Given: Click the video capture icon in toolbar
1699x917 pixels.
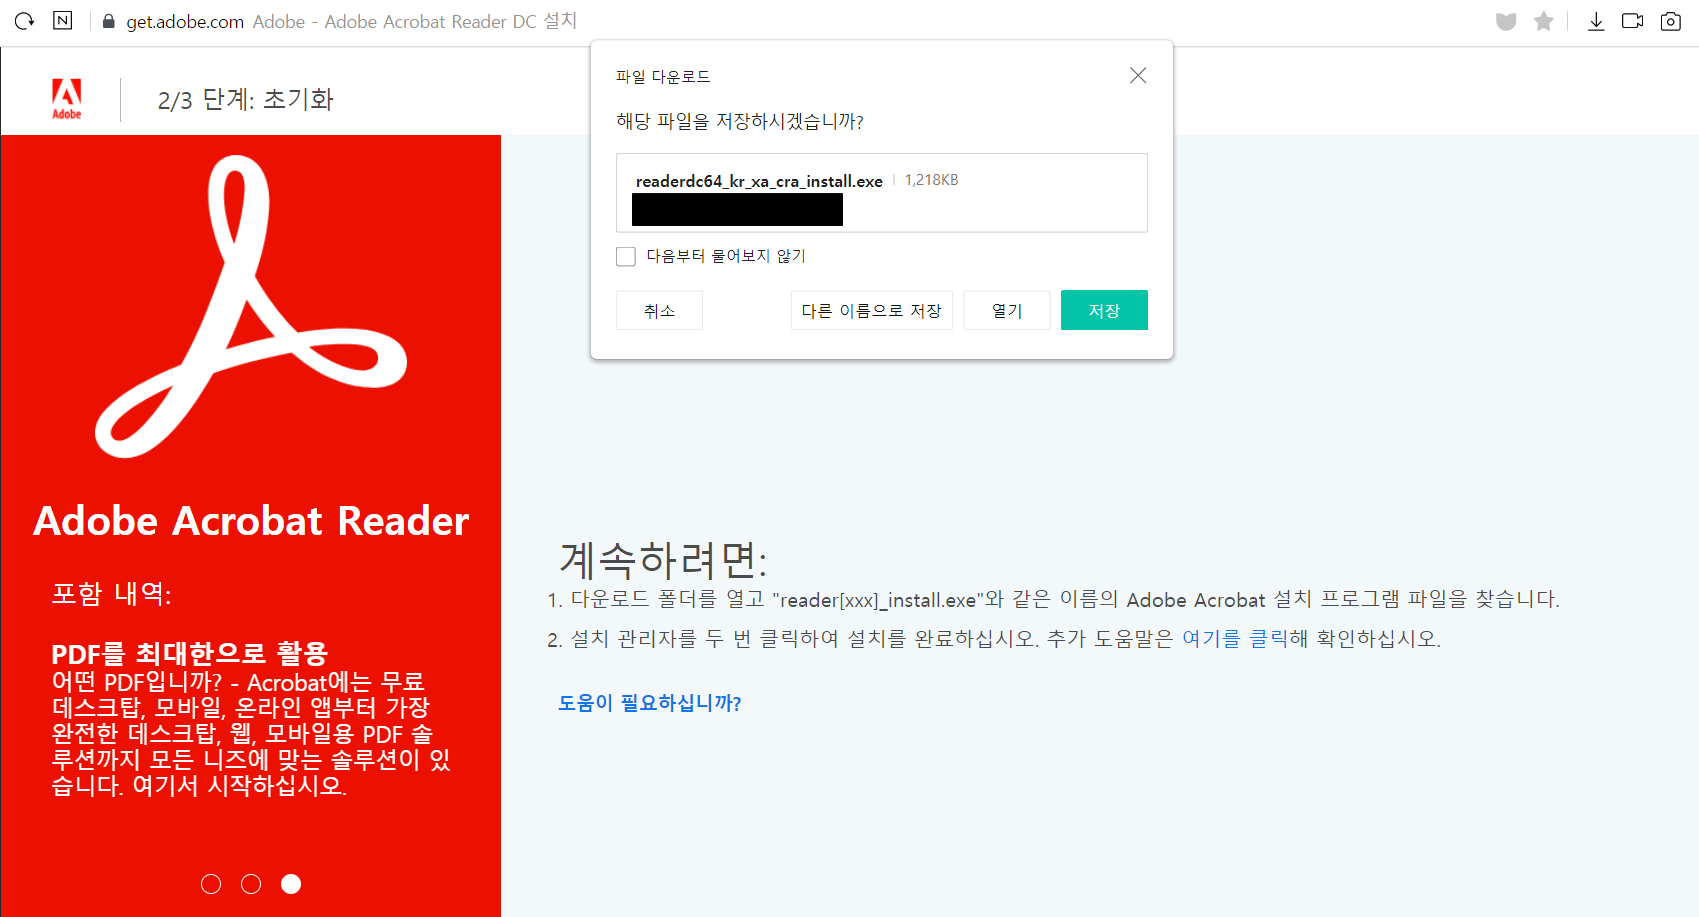Looking at the screenshot, I should tap(1633, 21).
